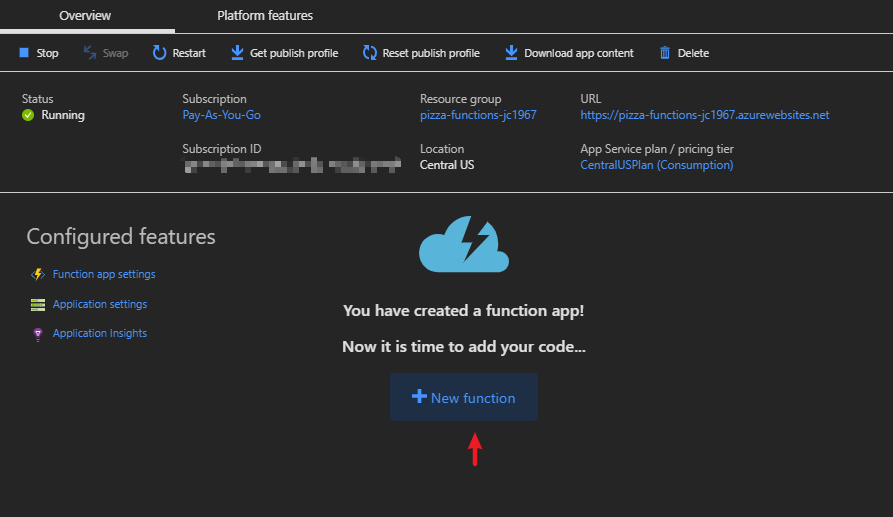Image resolution: width=893 pixels, height=517 pixels.
Task: Open the Pay-As-You-Go subscription link
Action: click(222, 115)
